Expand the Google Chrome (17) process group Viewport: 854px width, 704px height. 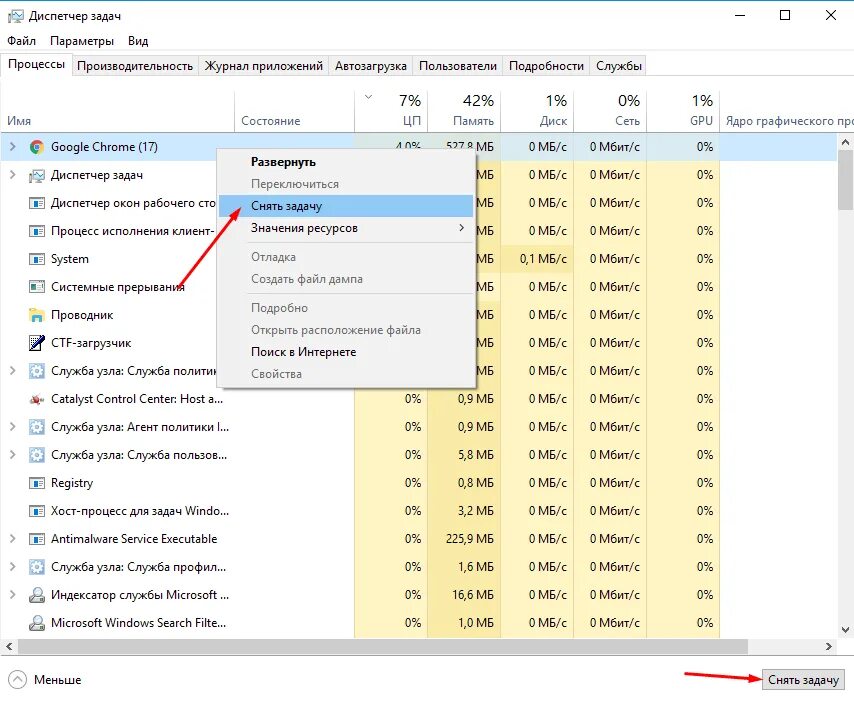pyautogui.click(x=13, y=147)
